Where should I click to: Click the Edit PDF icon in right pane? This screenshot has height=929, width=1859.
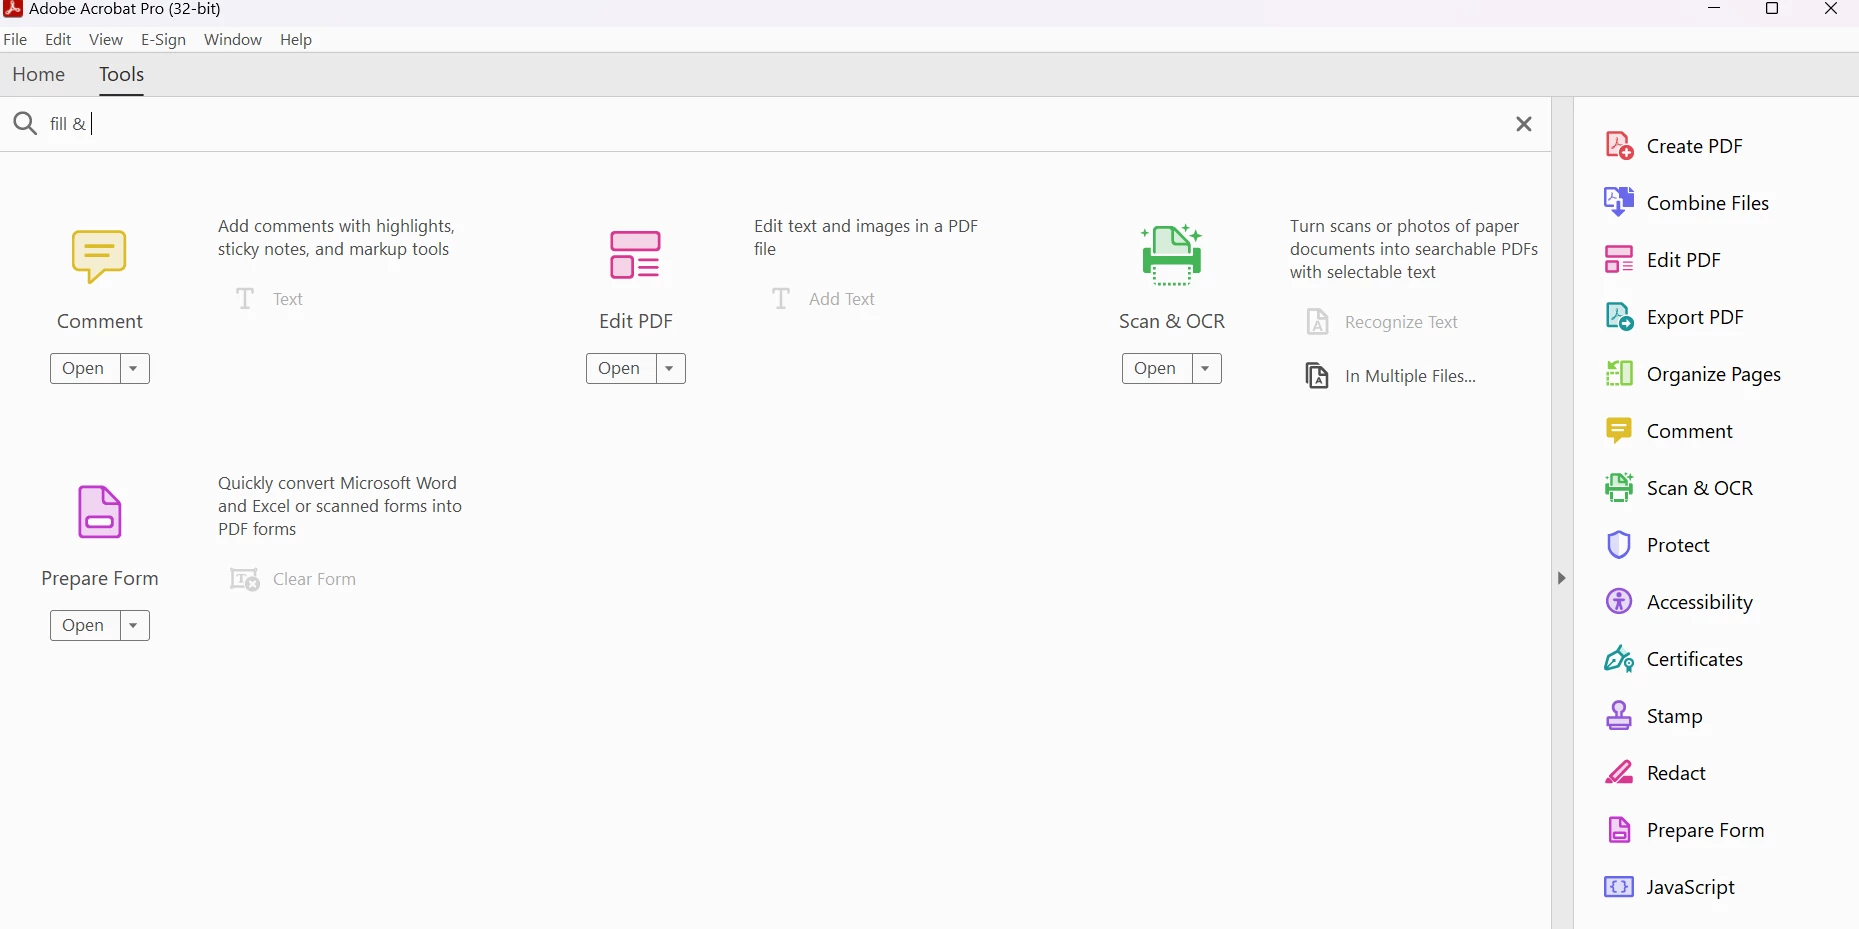1619,260
